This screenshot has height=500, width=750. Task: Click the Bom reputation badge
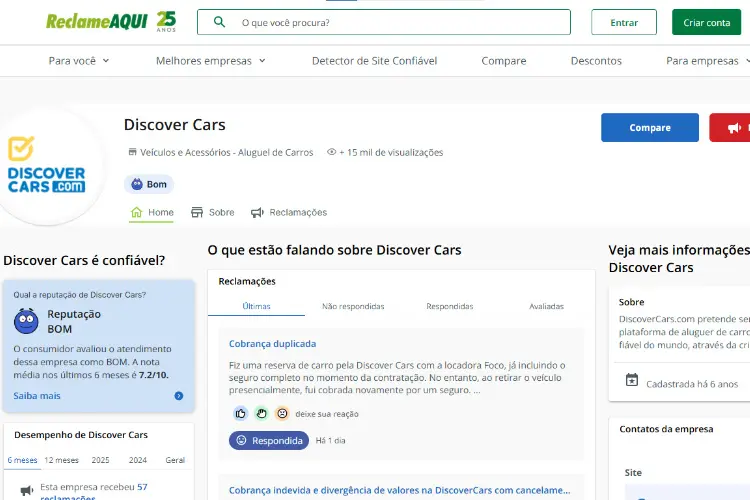[x=149, y=184]
